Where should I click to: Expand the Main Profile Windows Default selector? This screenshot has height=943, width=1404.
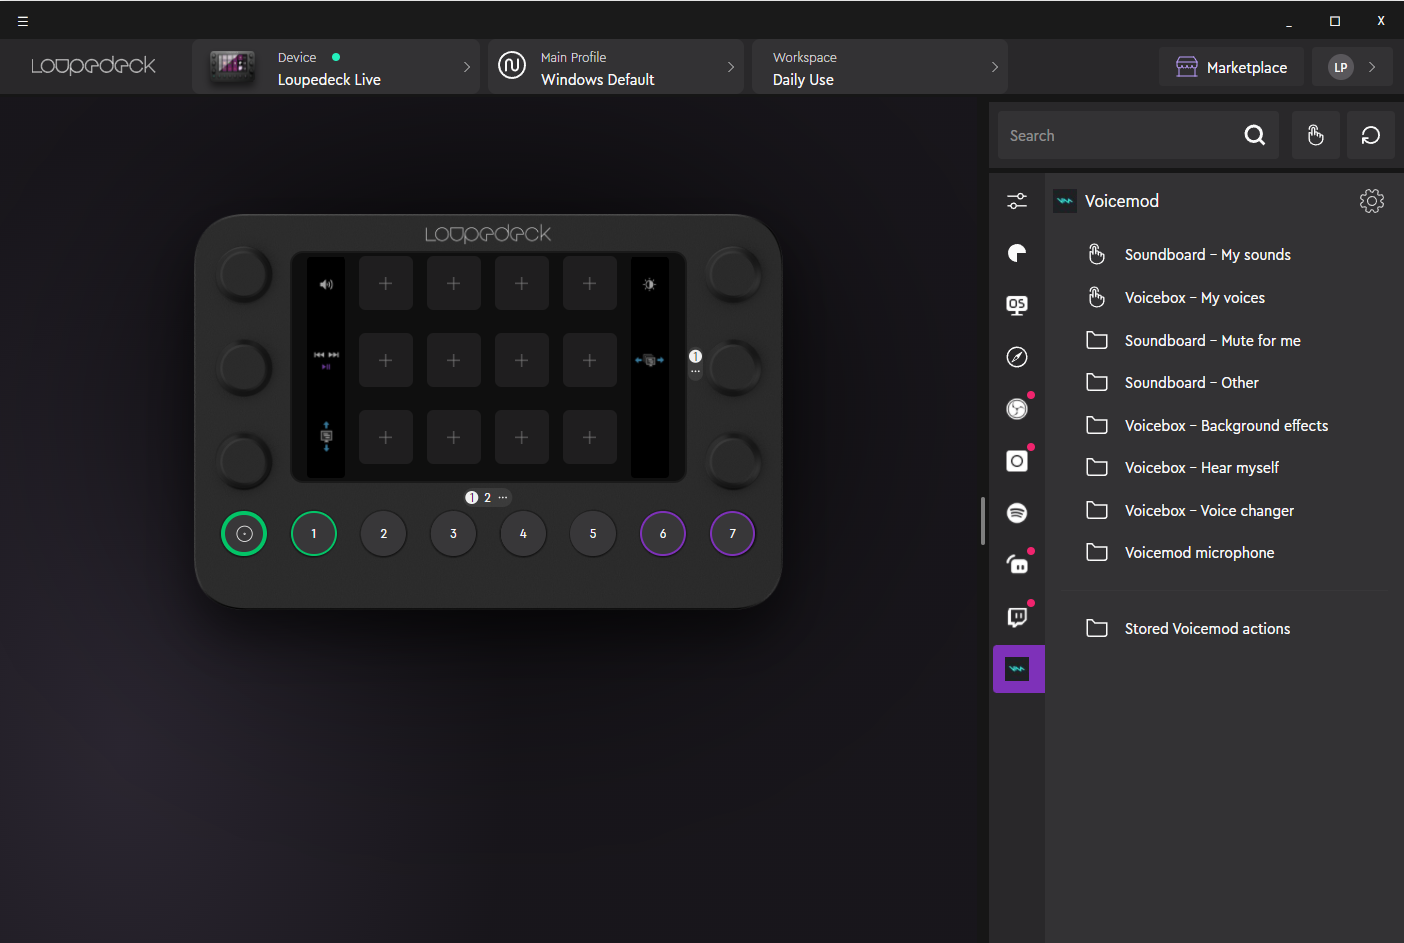coord(616,67)
